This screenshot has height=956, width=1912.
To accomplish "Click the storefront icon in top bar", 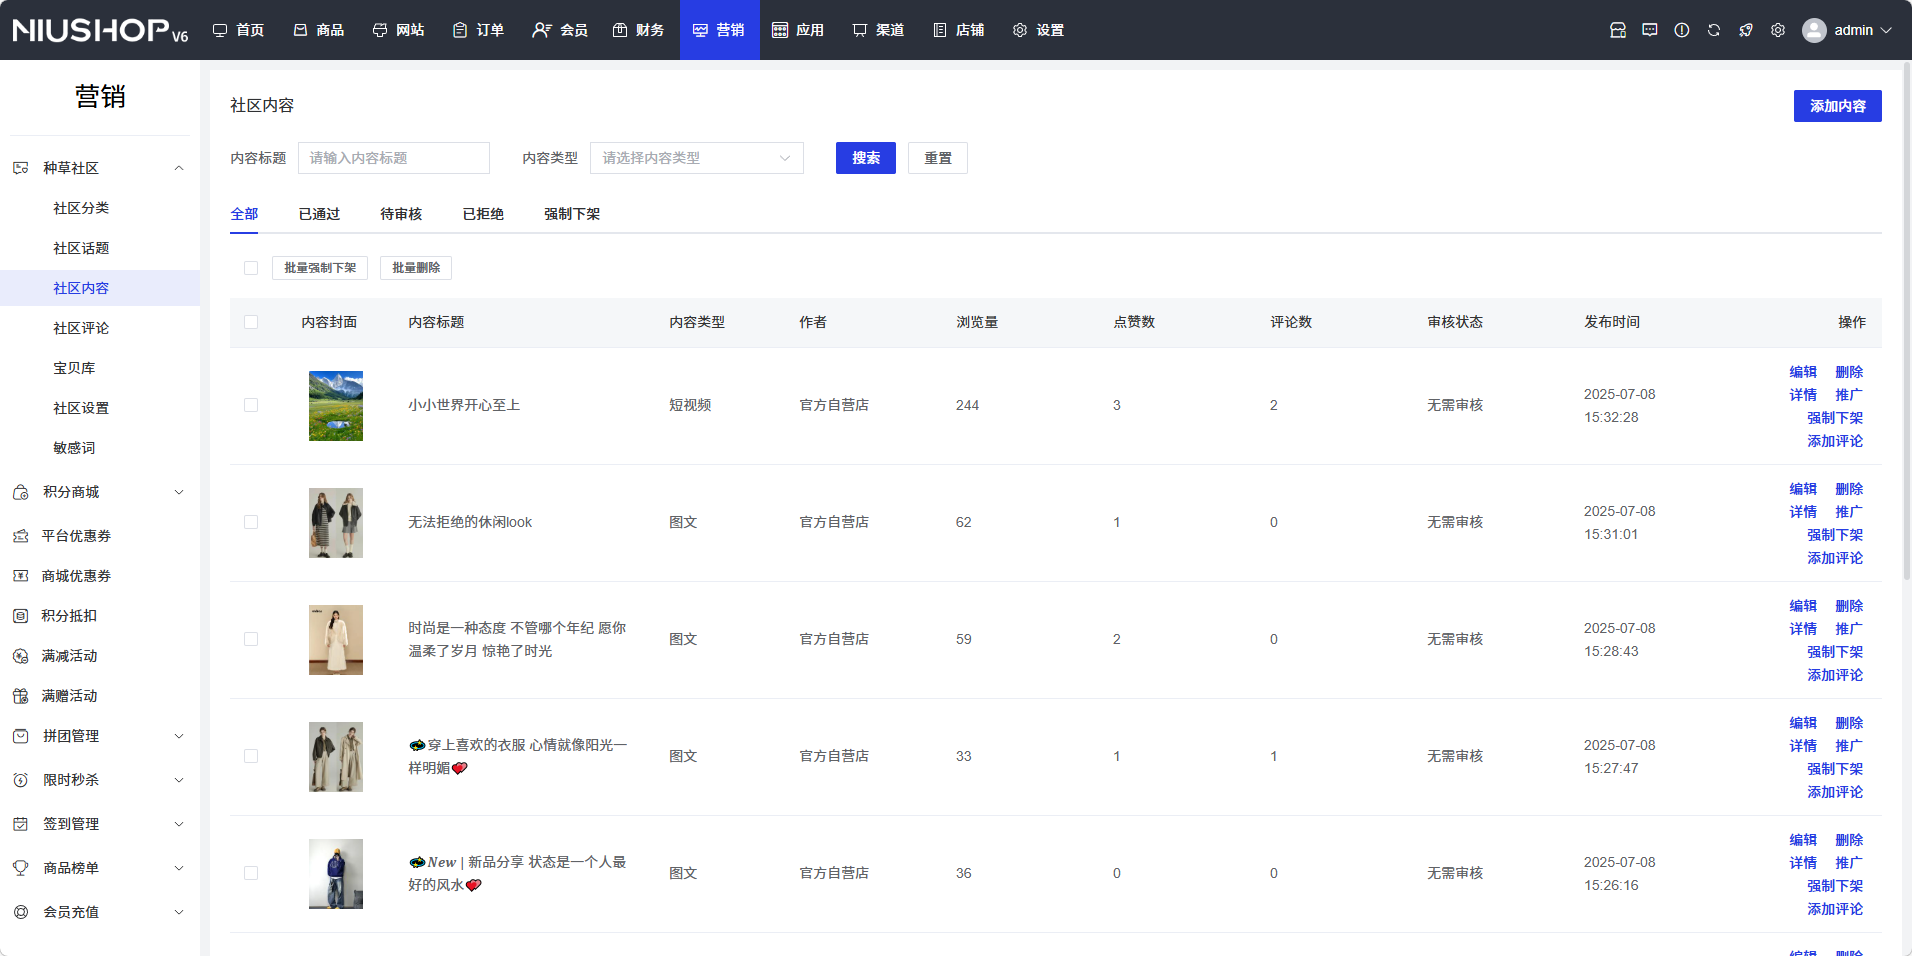I will 1617,30.
